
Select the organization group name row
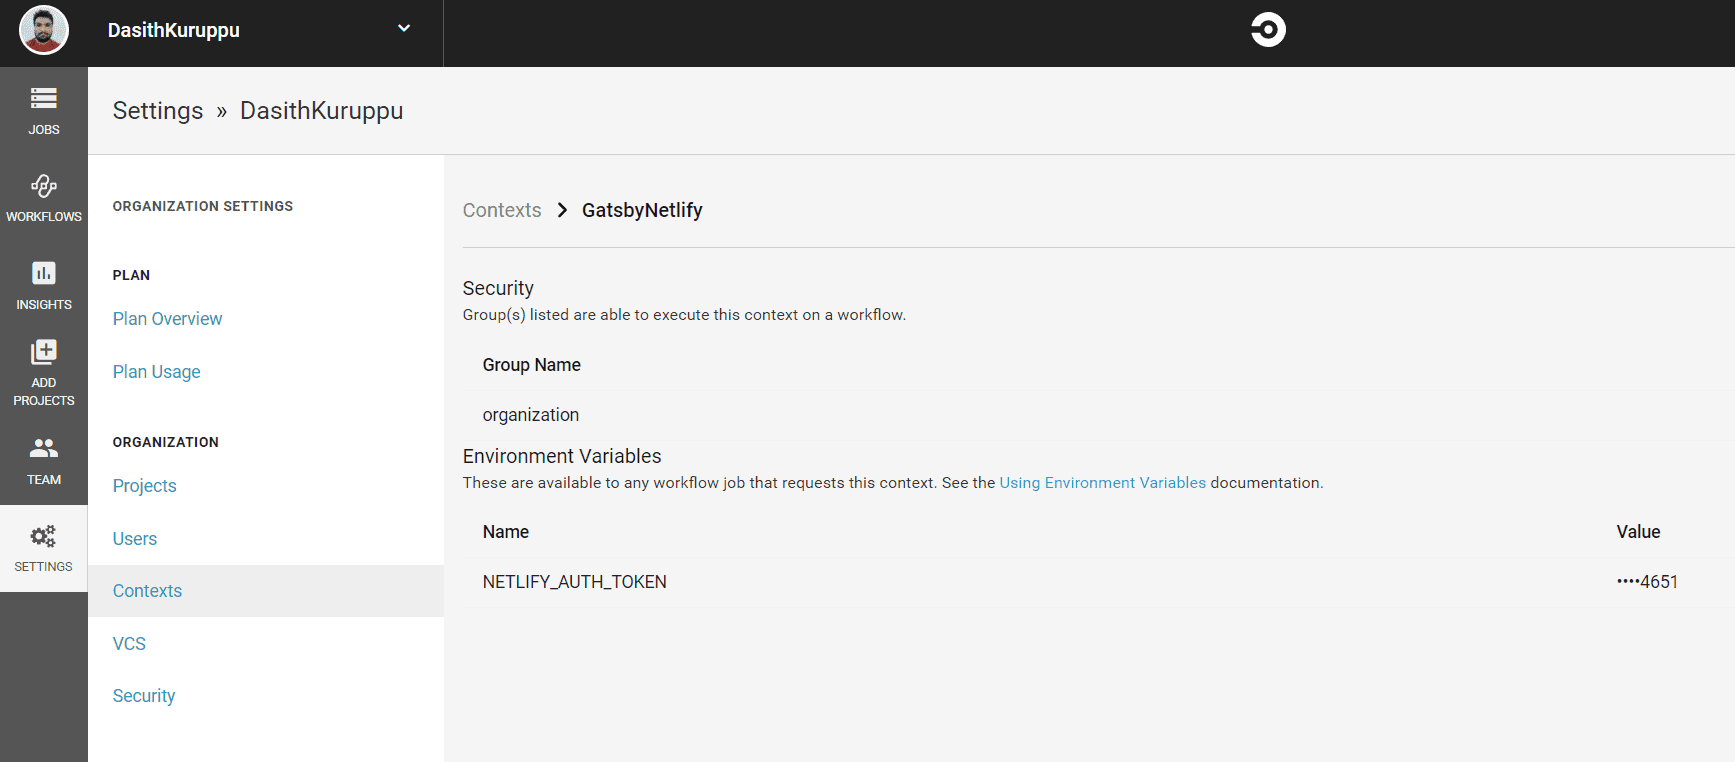(x=1098, y=415)
